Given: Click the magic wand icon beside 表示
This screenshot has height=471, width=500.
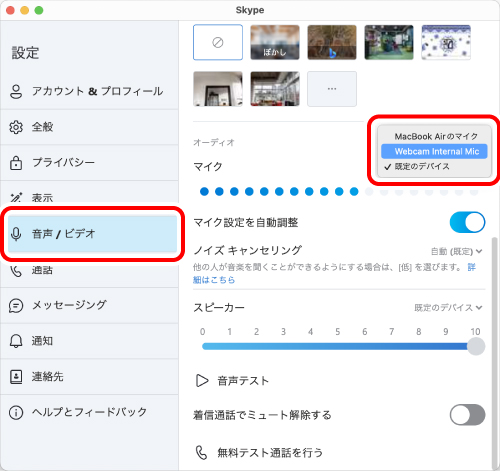Looking at the screenshot, I should (x=16, y=197).
